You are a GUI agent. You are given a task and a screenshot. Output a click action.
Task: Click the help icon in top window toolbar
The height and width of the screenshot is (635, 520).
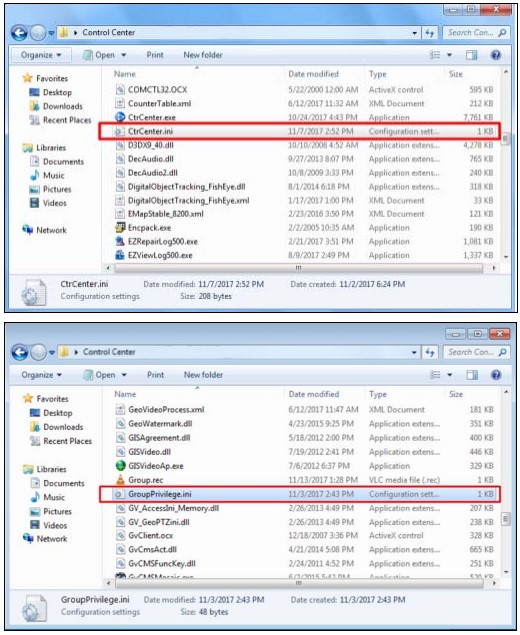coord(496,55)
